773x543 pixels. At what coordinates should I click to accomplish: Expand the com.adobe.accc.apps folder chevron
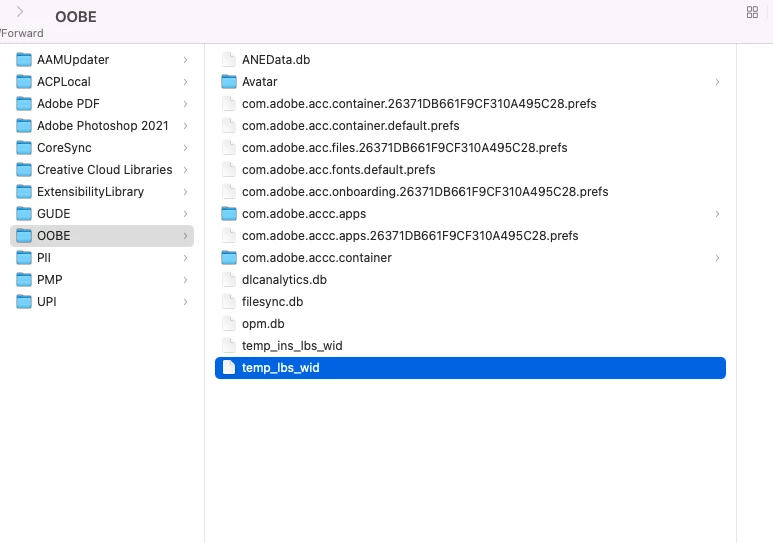pos(717,214)
